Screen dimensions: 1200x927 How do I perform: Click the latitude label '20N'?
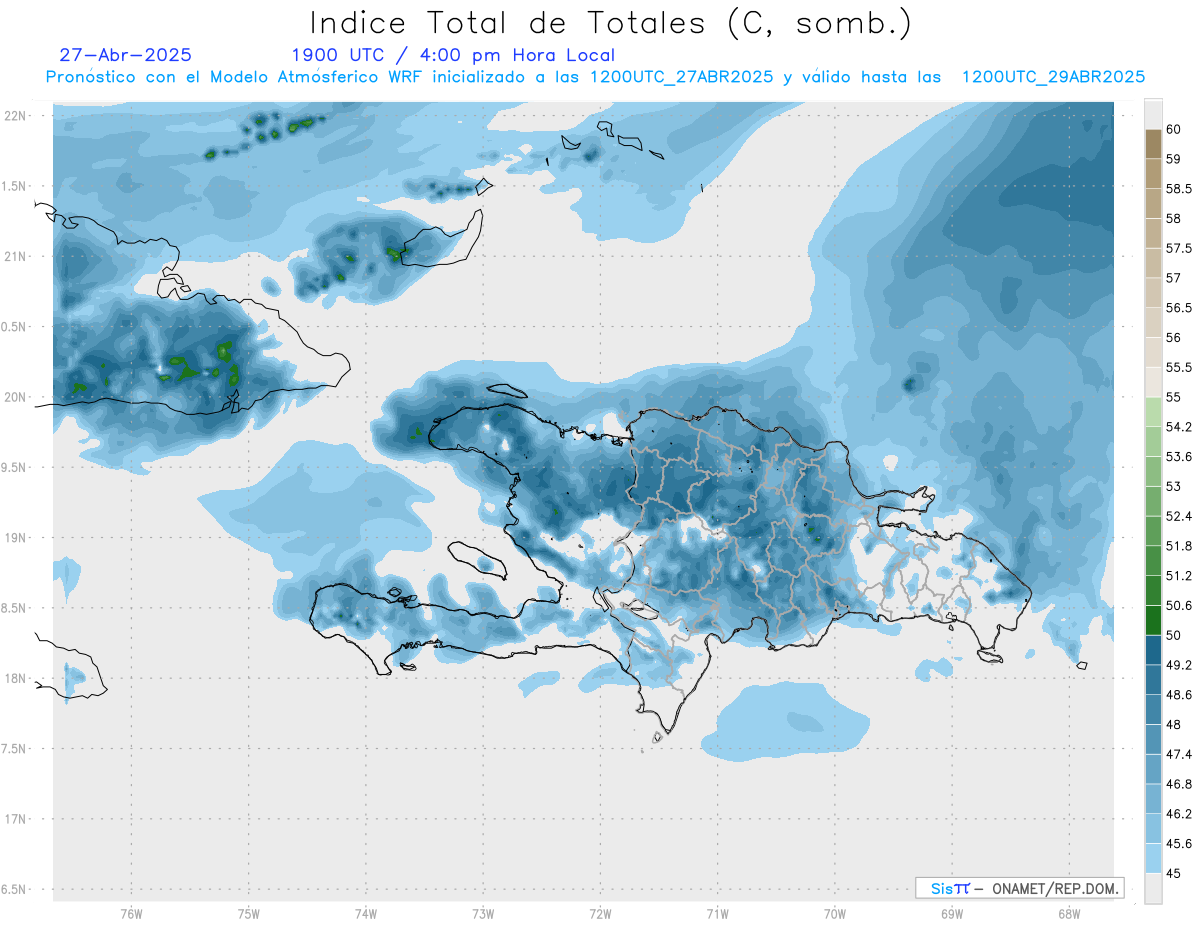[16, 397]
